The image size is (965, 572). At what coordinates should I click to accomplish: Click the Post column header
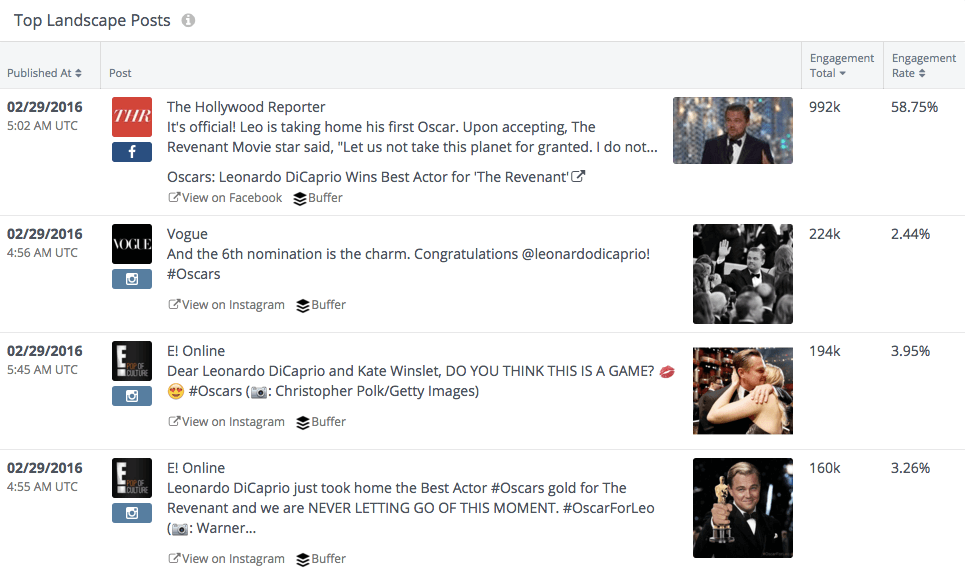click(x=120, y=73)
